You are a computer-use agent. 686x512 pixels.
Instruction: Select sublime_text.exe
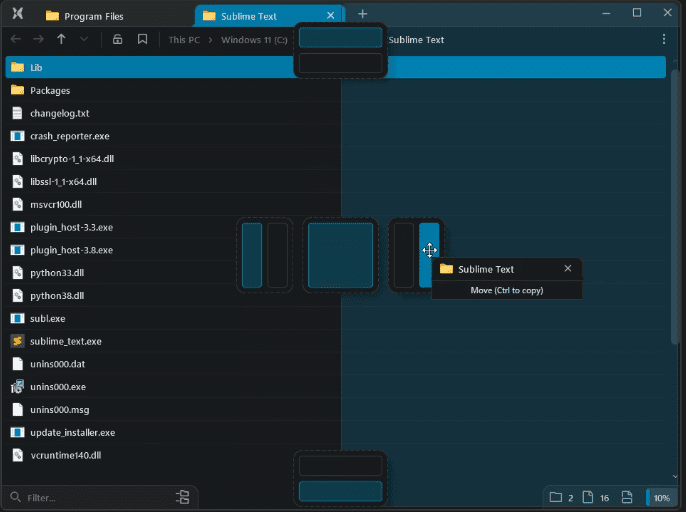pos(336,341)
